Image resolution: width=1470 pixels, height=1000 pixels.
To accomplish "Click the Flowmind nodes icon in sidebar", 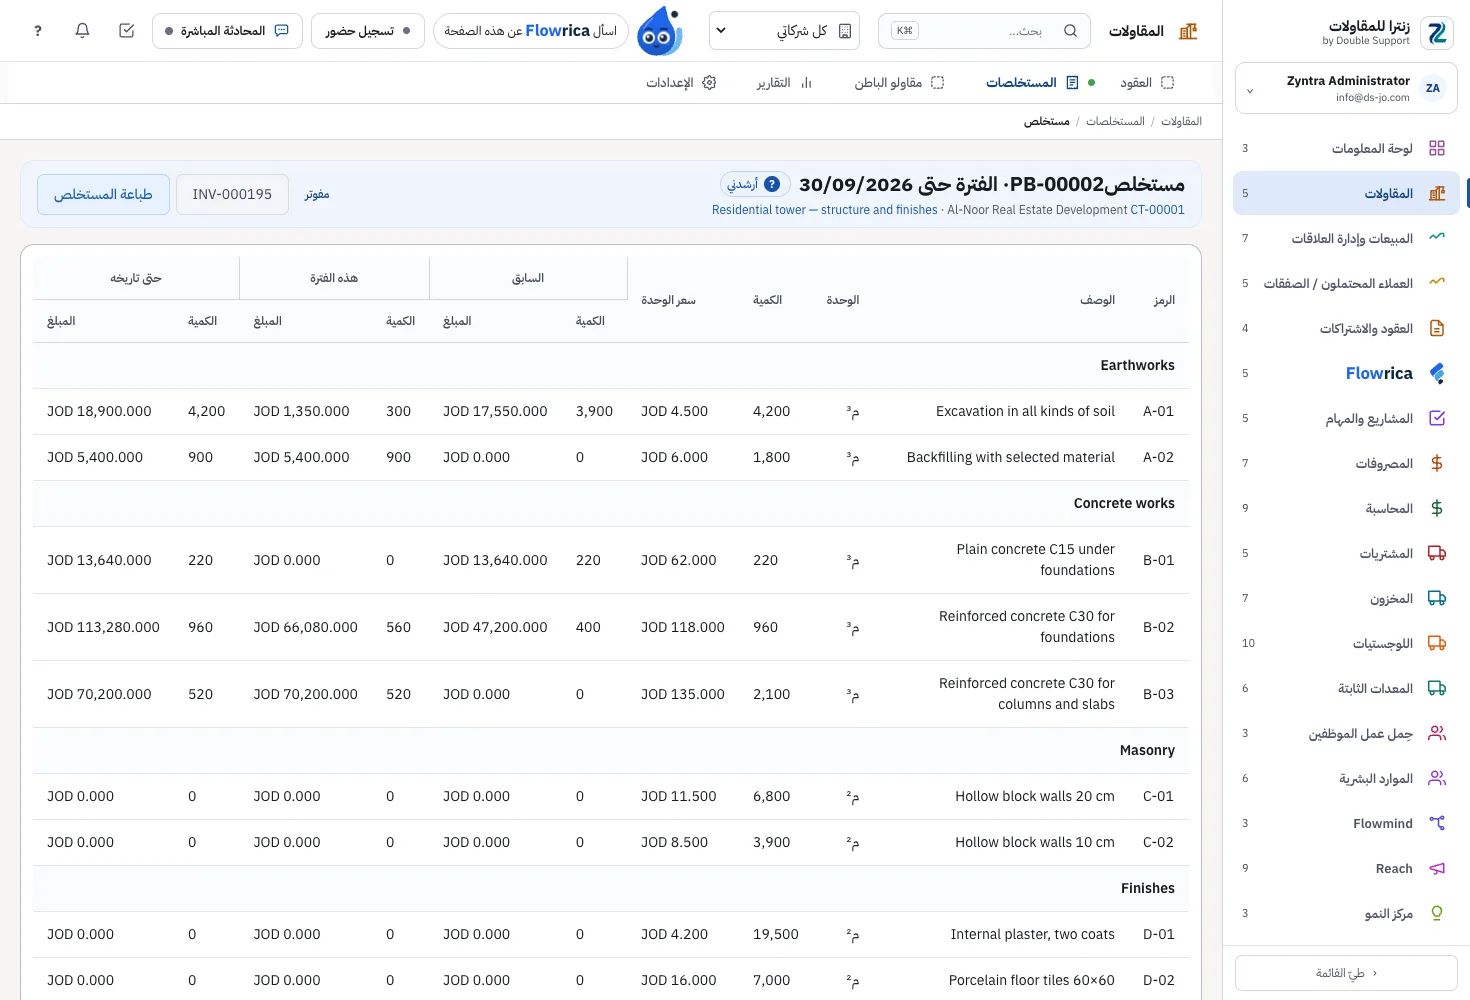I will point(1437,823).
